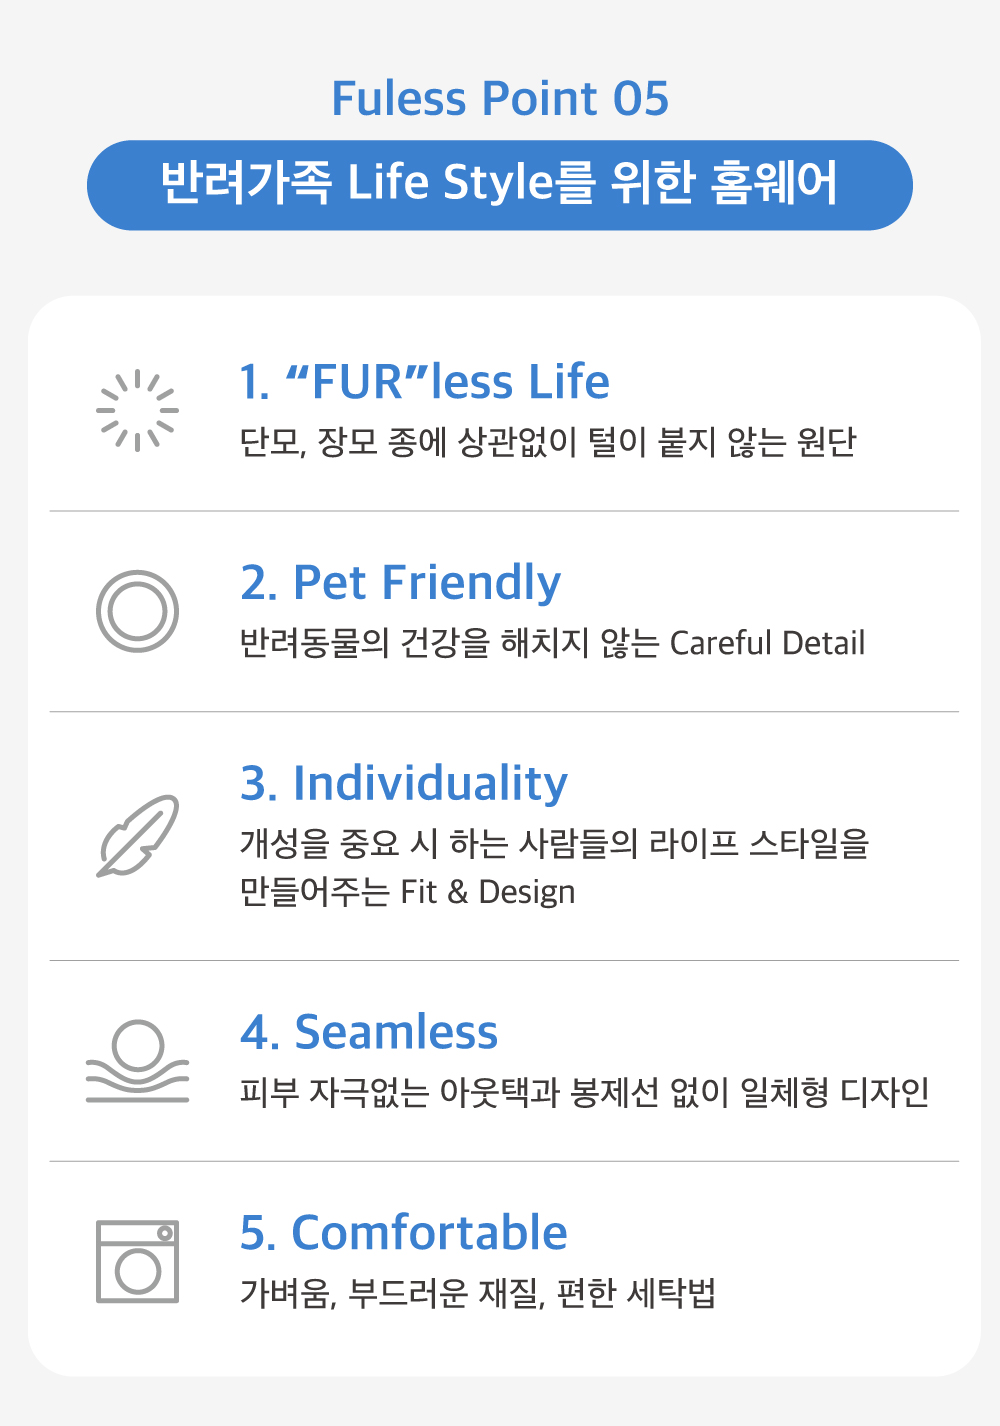This screenshot has height=1426, width=1000.
Task: Click the Fuless Point 05 title
Action: coord(500,99)
